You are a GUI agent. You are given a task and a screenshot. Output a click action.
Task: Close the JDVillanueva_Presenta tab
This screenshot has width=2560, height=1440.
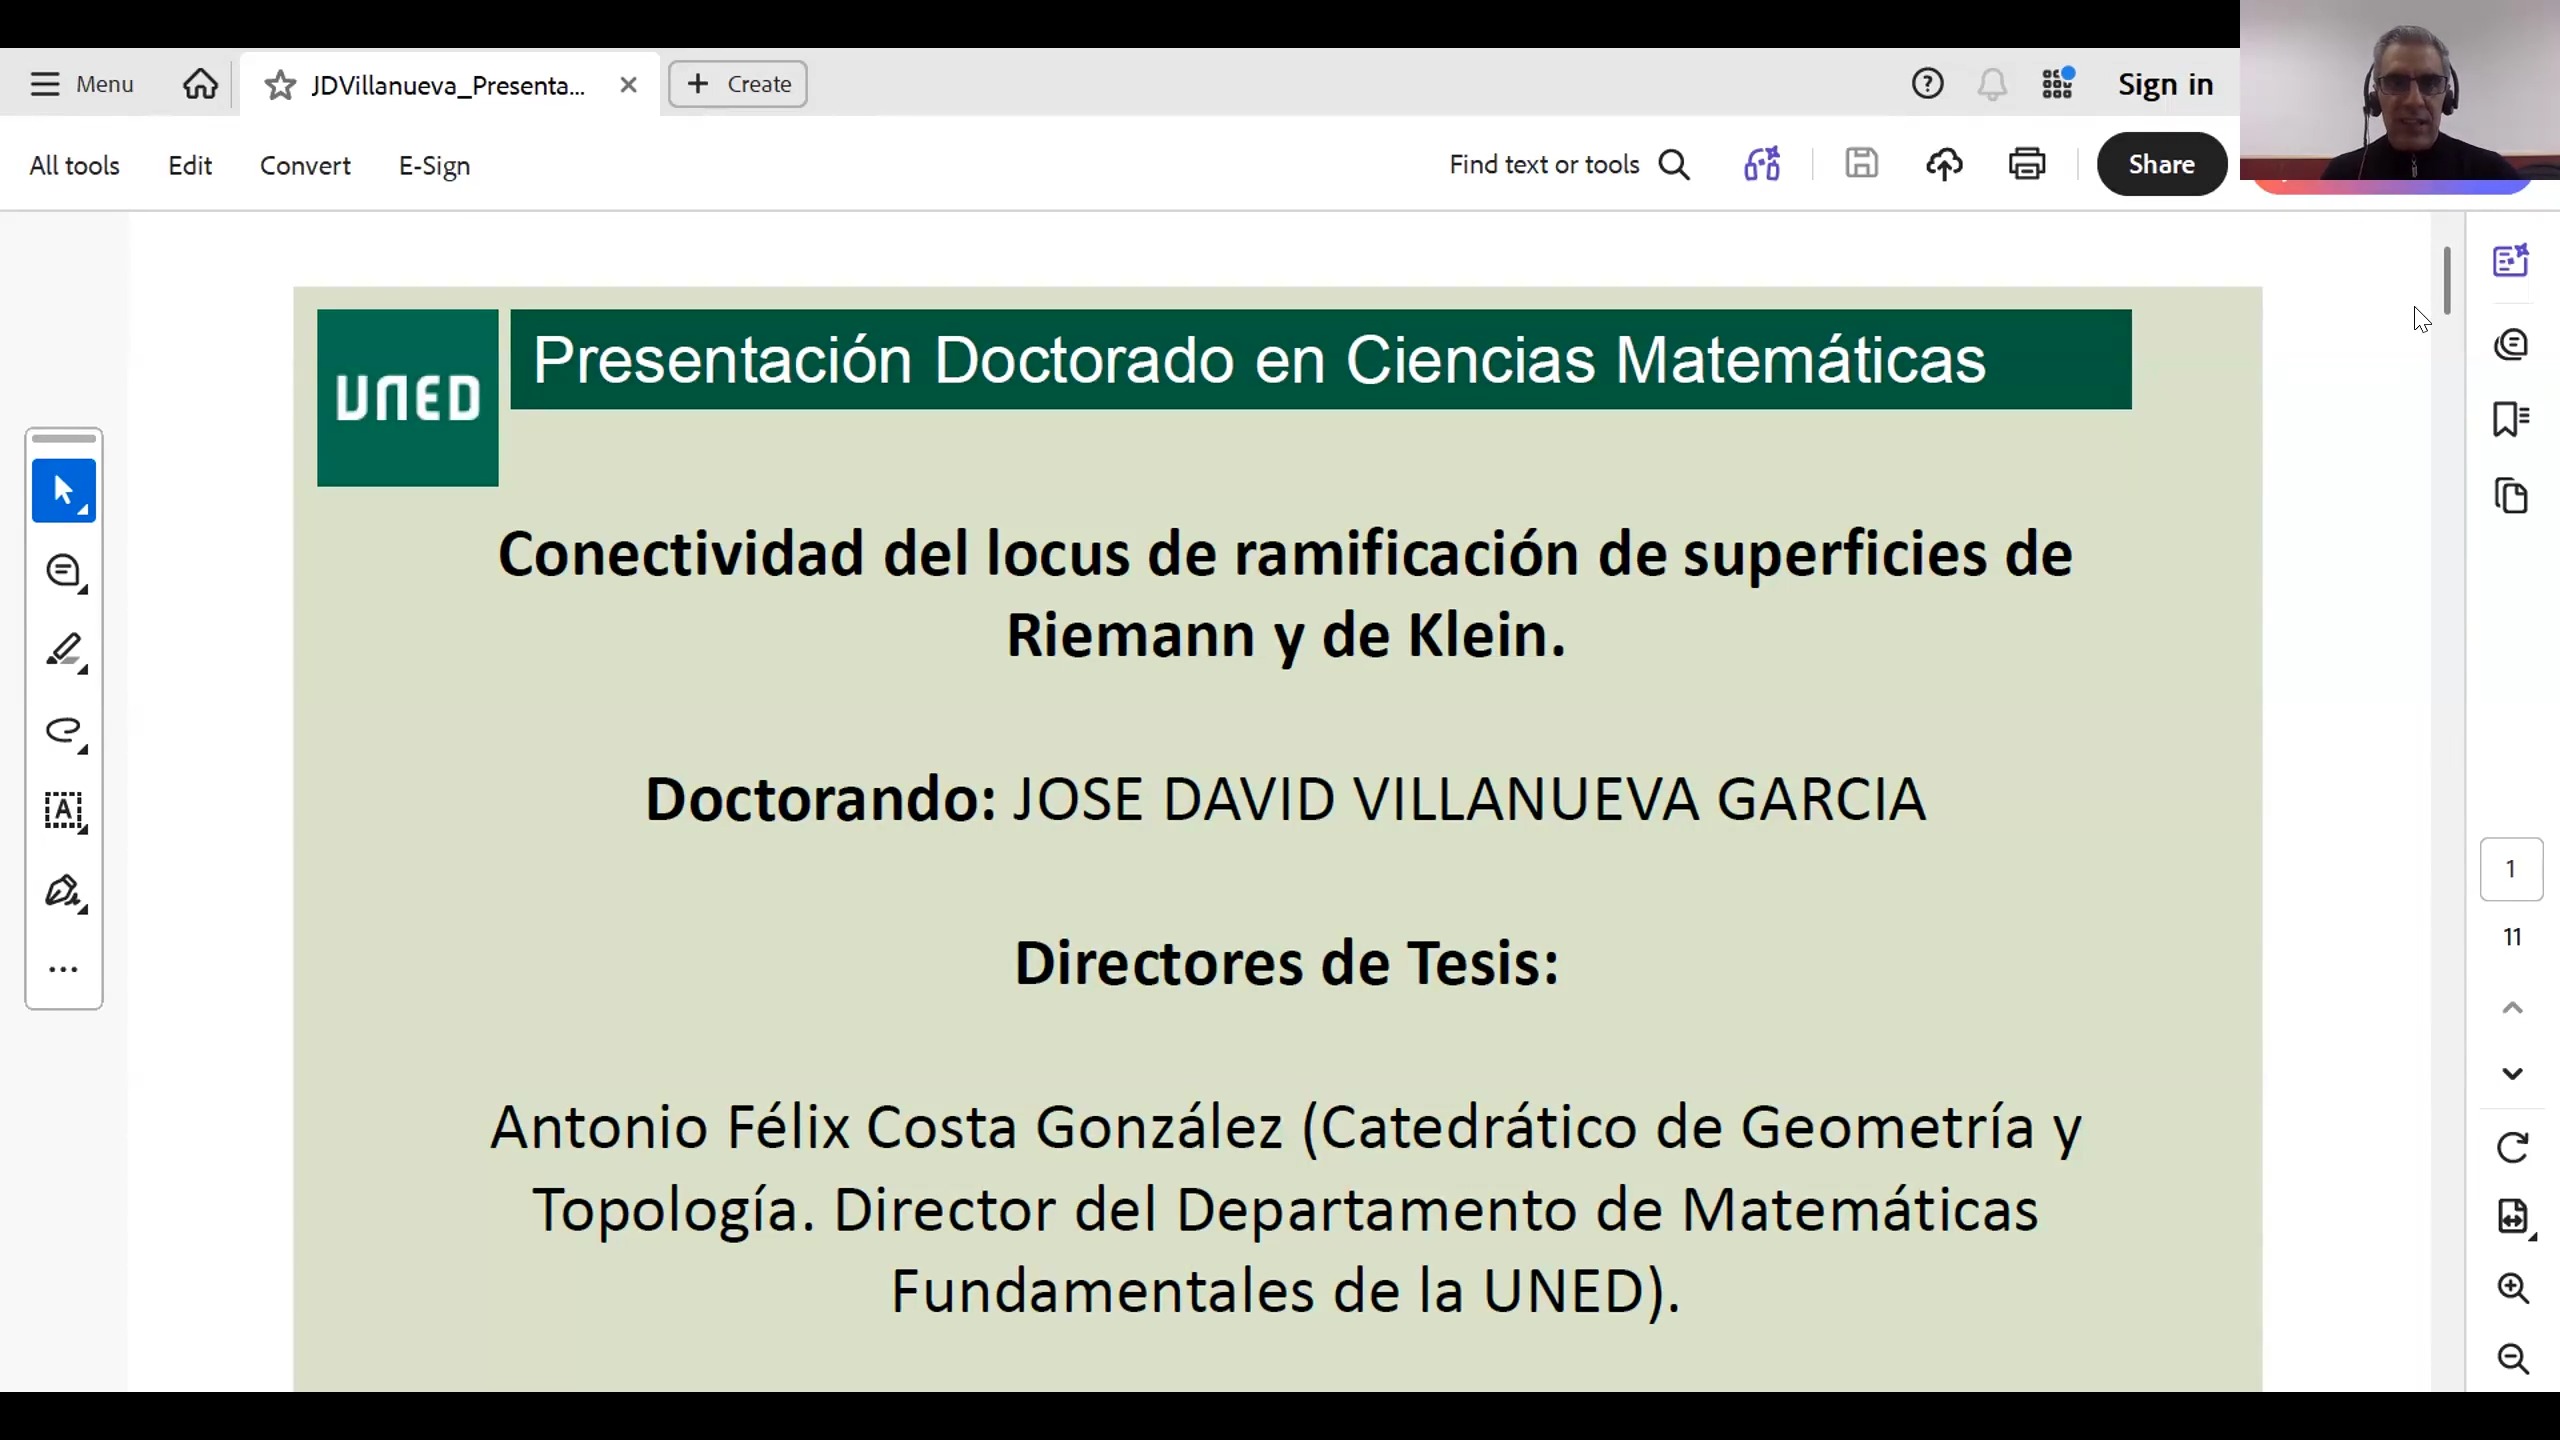coord(628,85)
